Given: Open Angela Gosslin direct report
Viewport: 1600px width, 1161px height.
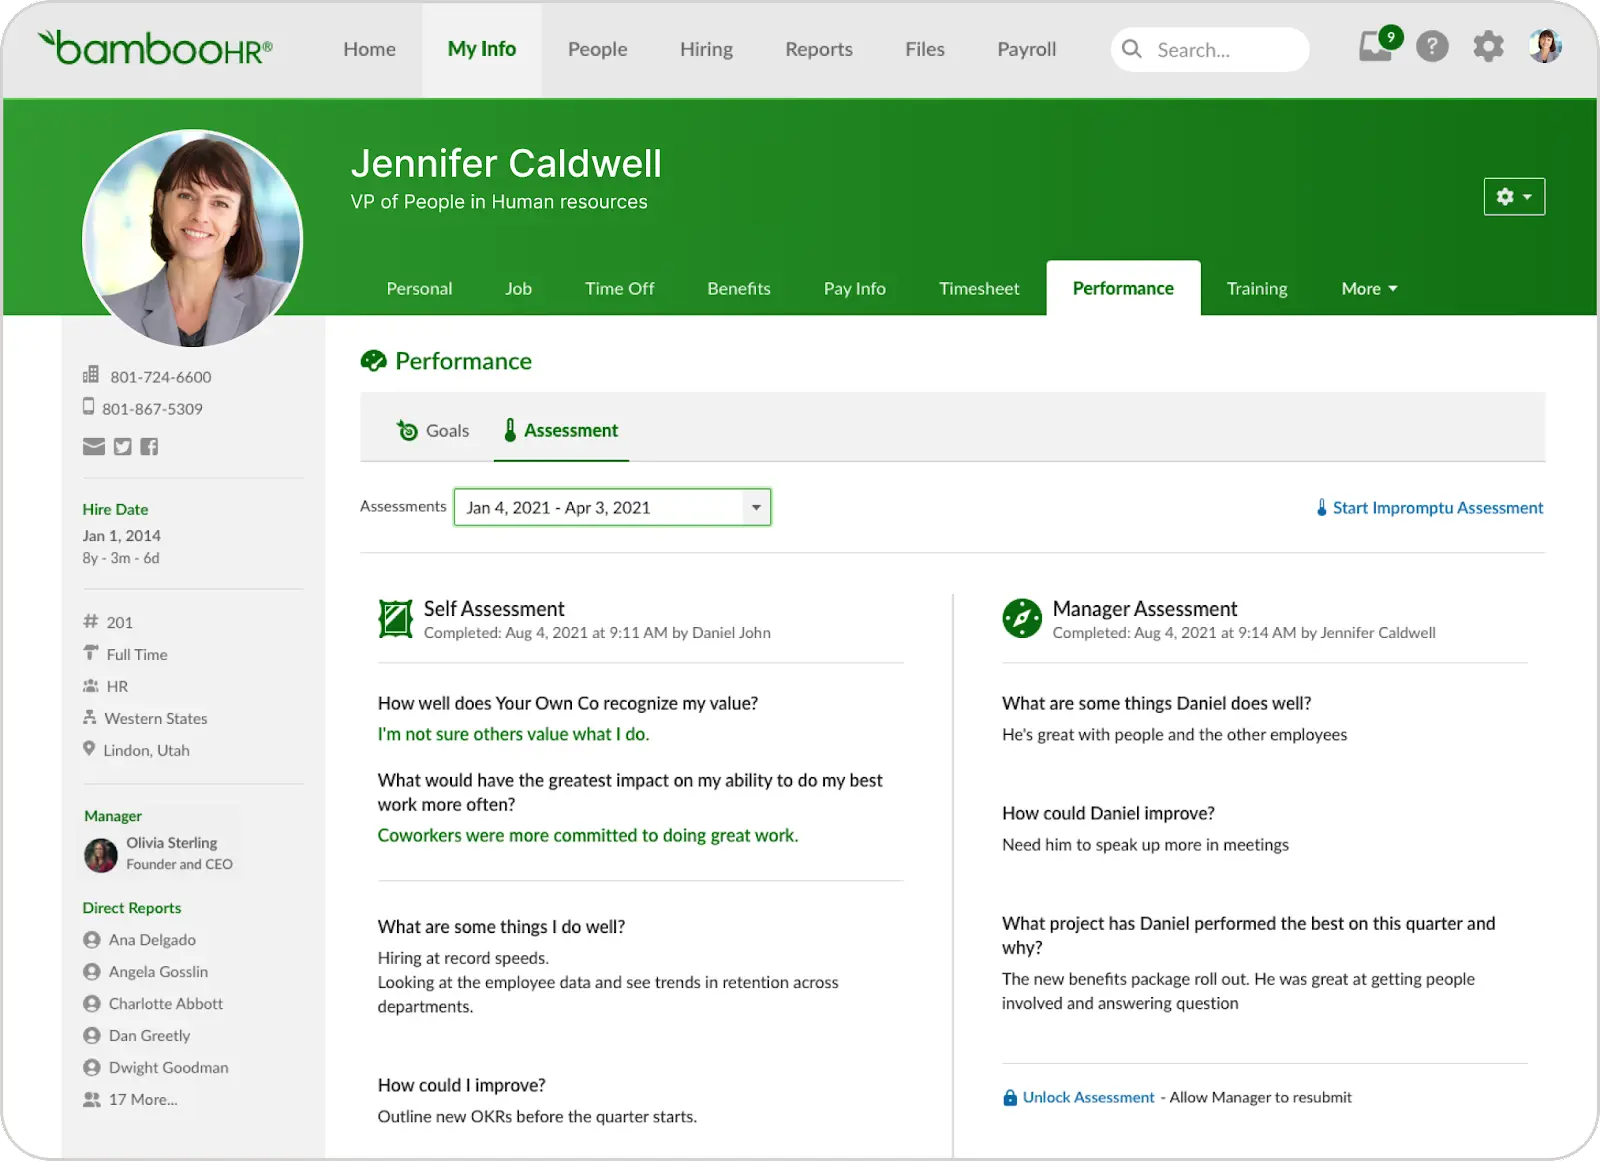Looking at the screenshot, I should point(158,972).
